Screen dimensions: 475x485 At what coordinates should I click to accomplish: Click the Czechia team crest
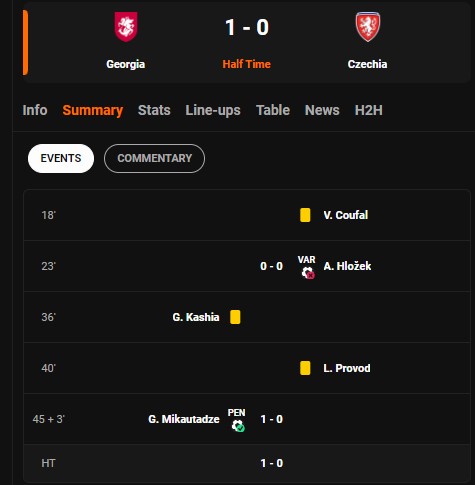(368, 27)
